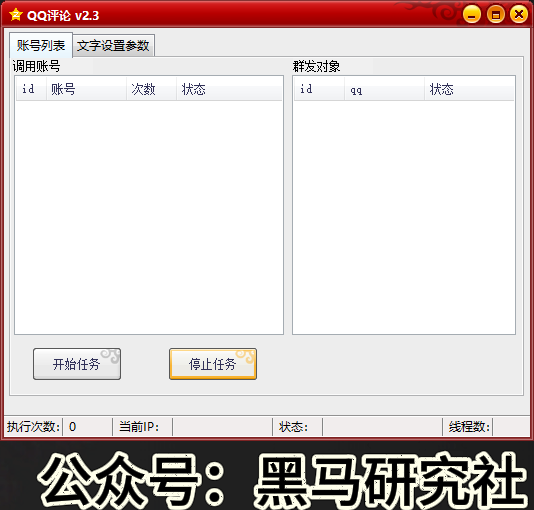
Task: Click the 状态: status bar label
Action: [x=293, y=427]
